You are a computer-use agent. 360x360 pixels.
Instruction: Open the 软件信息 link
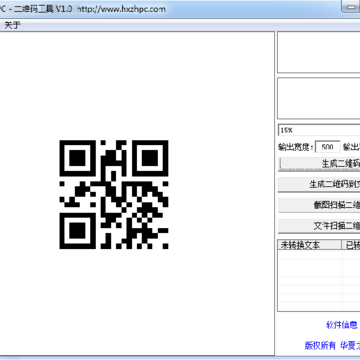[x=342, y=325]
